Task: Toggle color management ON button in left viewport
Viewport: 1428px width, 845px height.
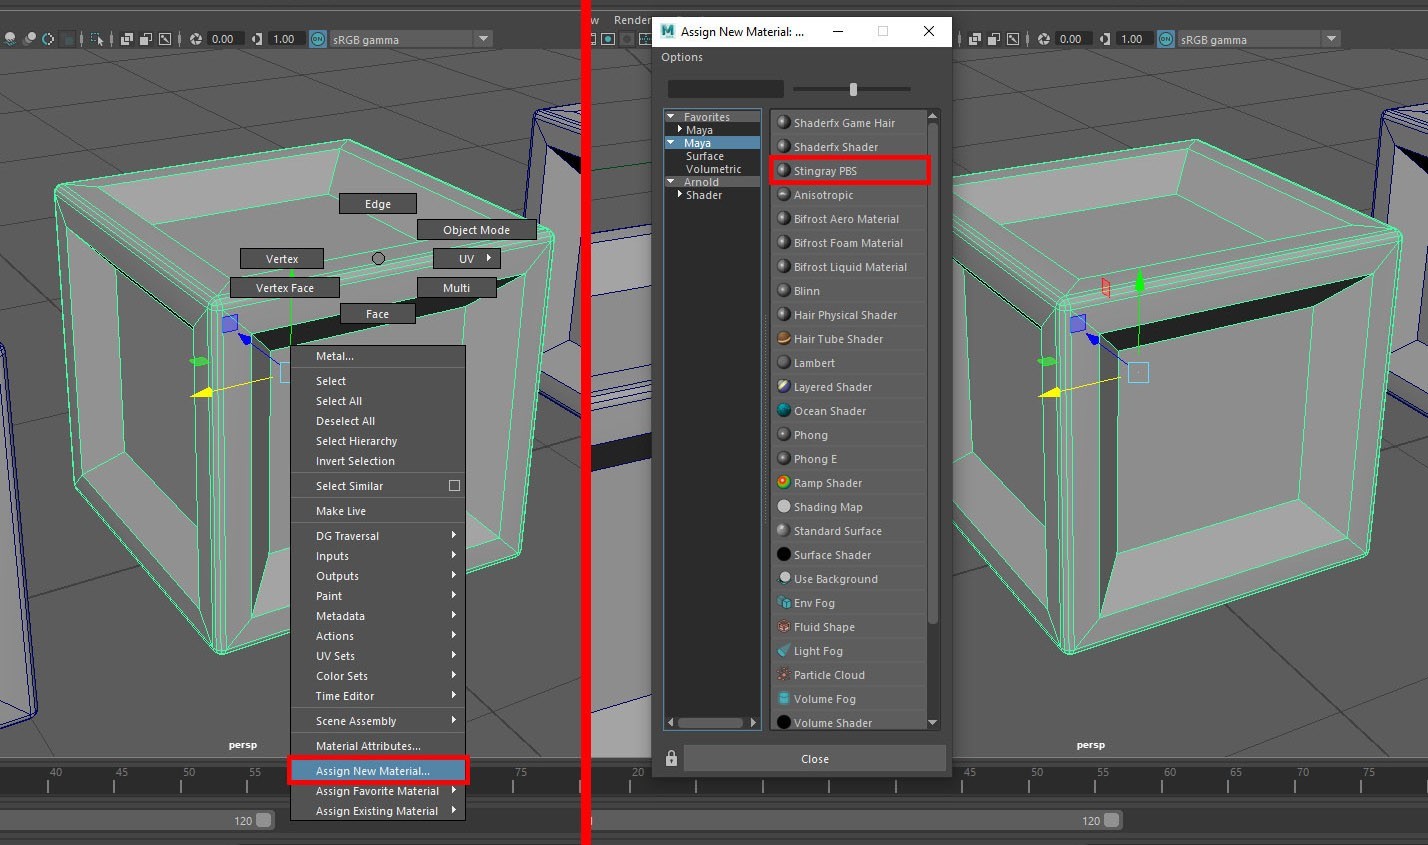Action: [318, 39]
